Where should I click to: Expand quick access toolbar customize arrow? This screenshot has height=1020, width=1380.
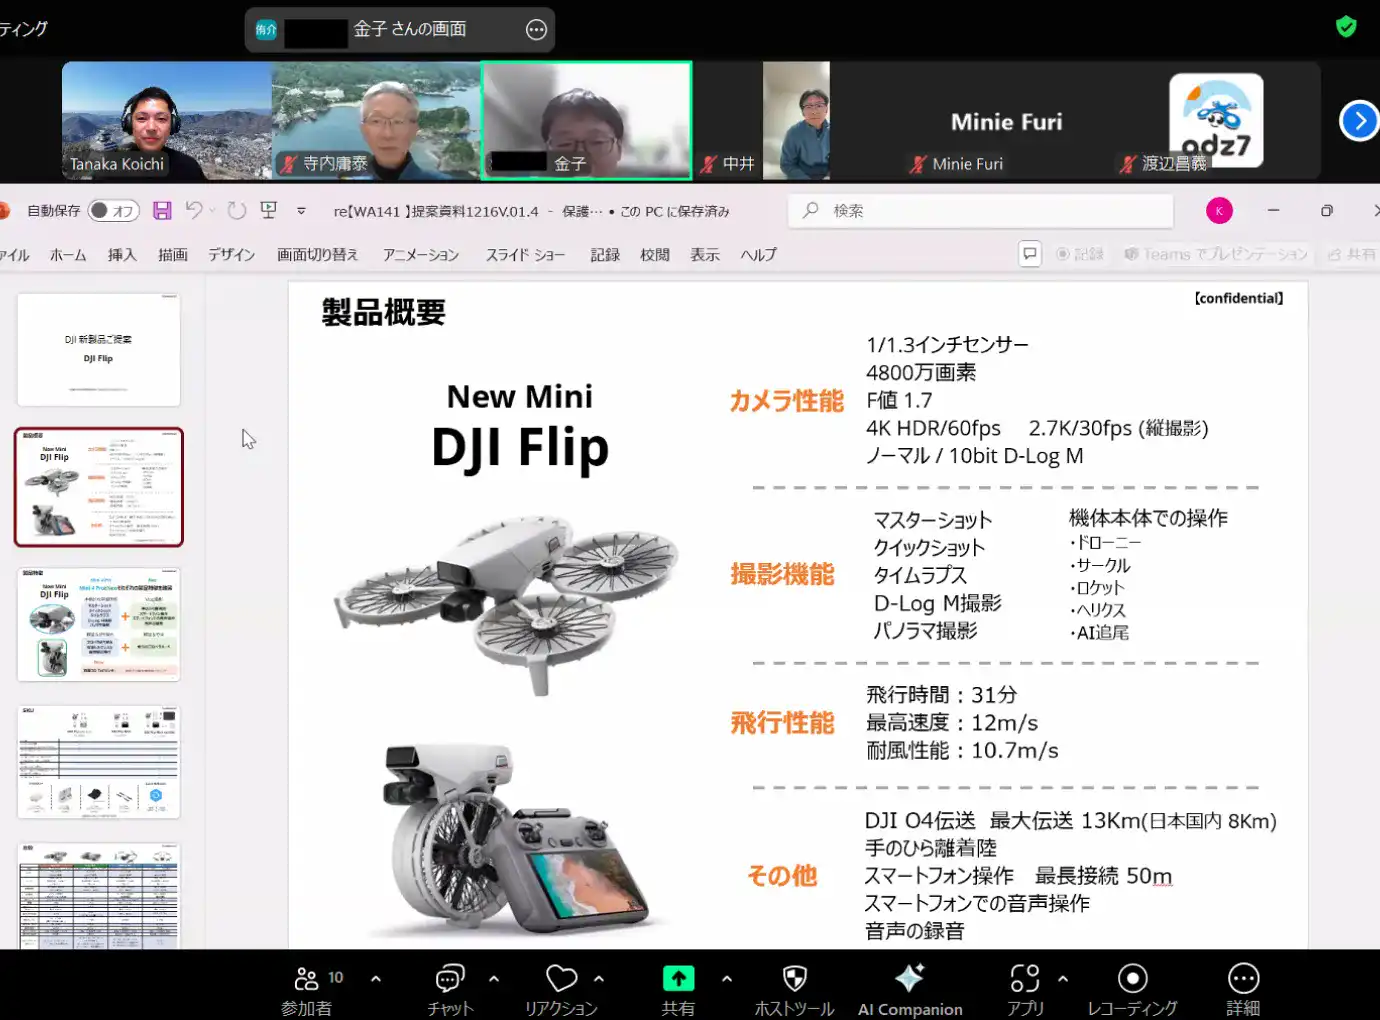301,211
